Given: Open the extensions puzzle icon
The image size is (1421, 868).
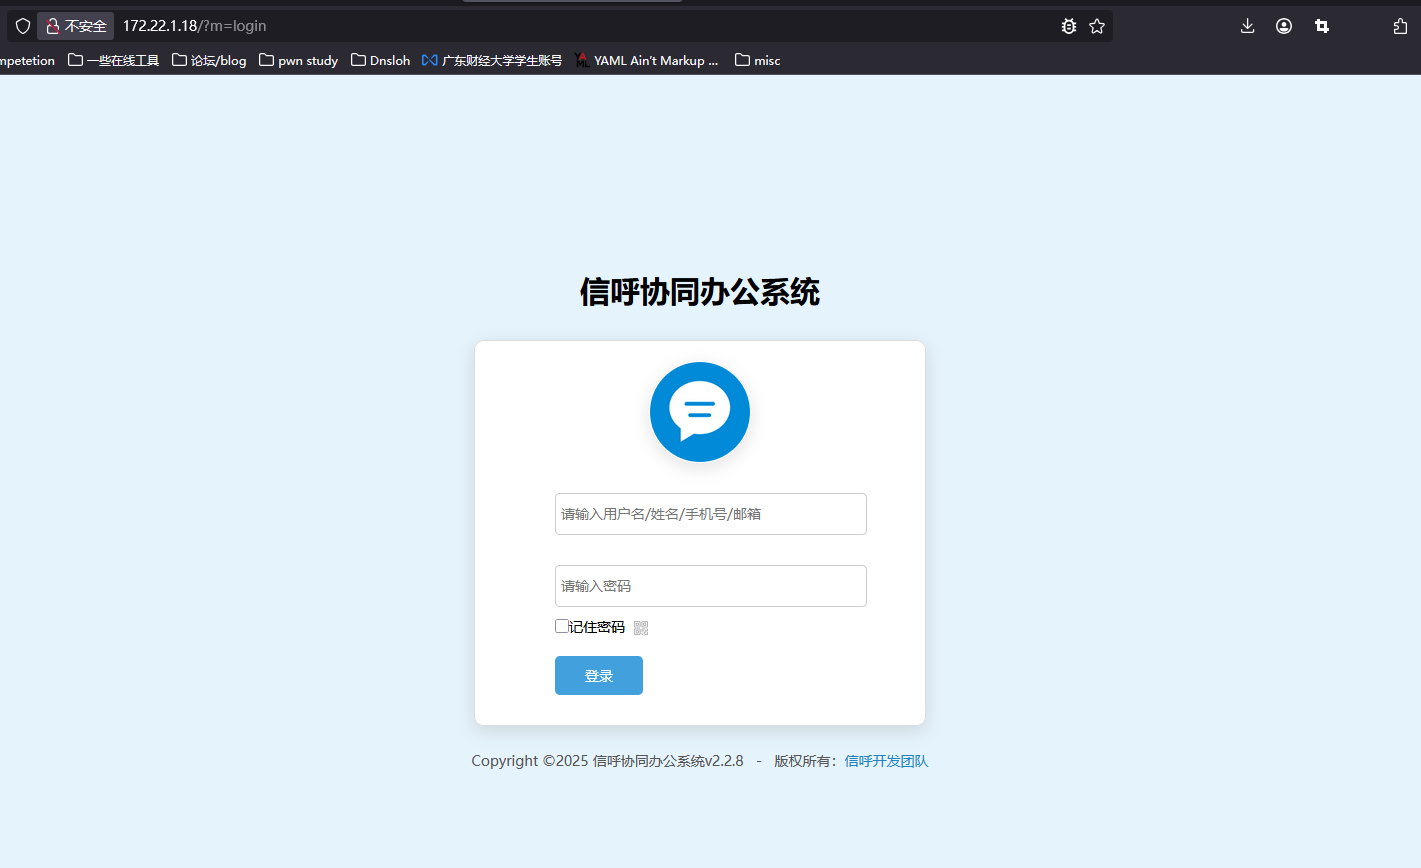Looking at the screenshot, I should [1400, 26].
